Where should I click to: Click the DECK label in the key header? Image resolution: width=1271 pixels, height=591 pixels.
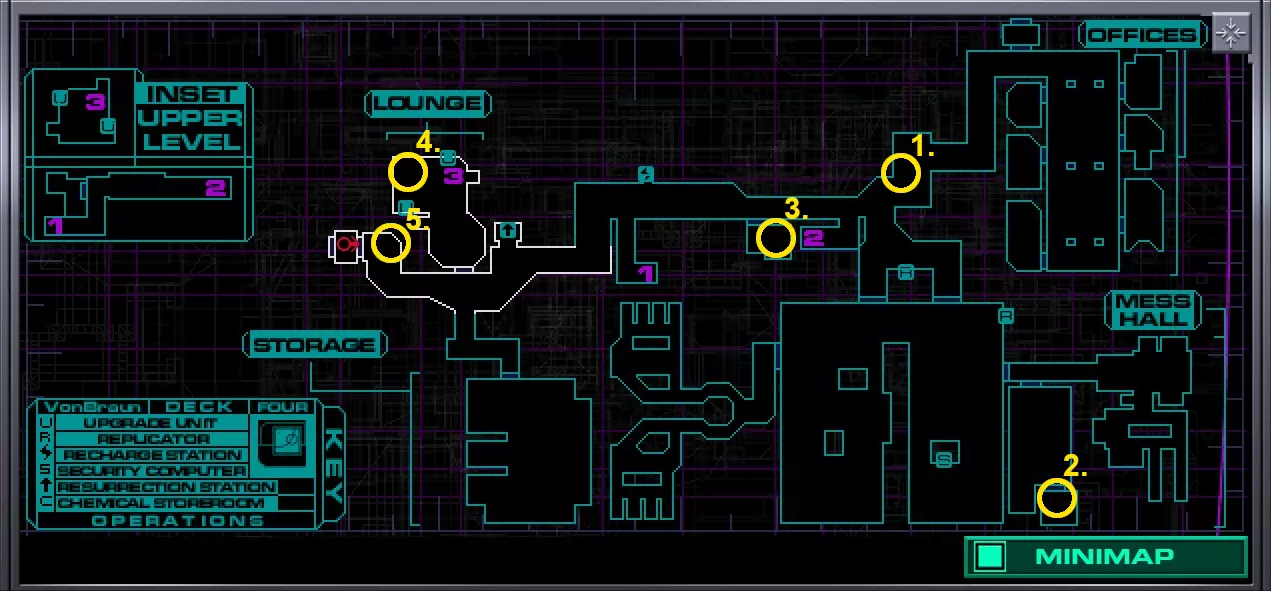pyautogui.click(x=199, y=407)
